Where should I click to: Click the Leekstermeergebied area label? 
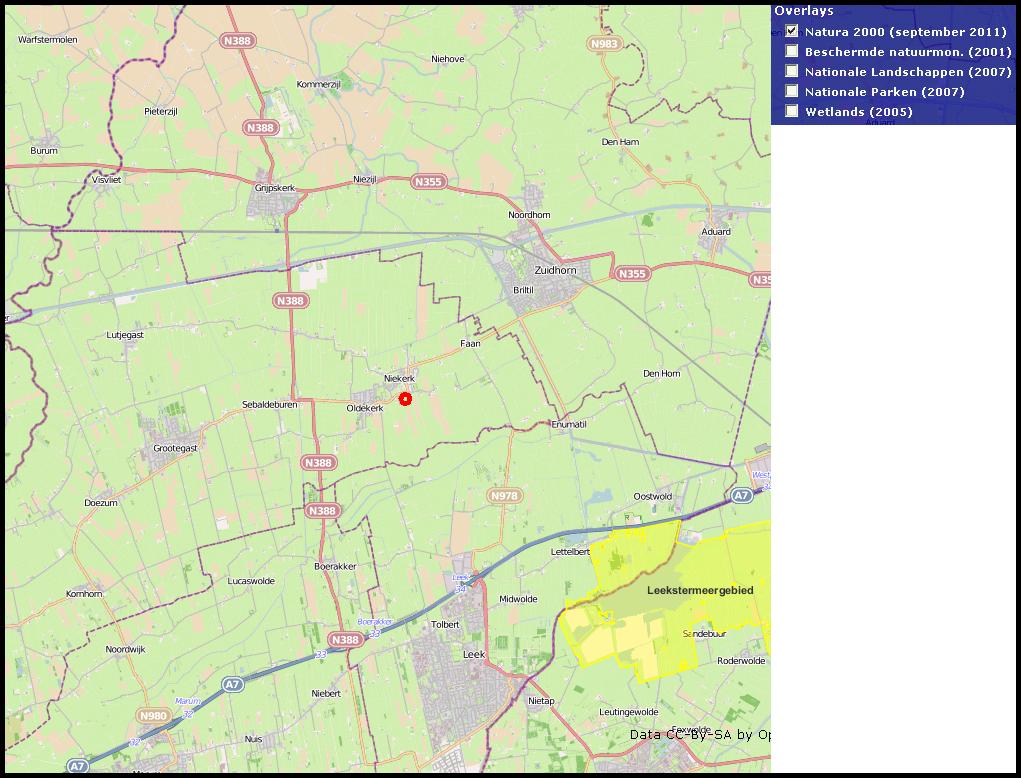700,591
